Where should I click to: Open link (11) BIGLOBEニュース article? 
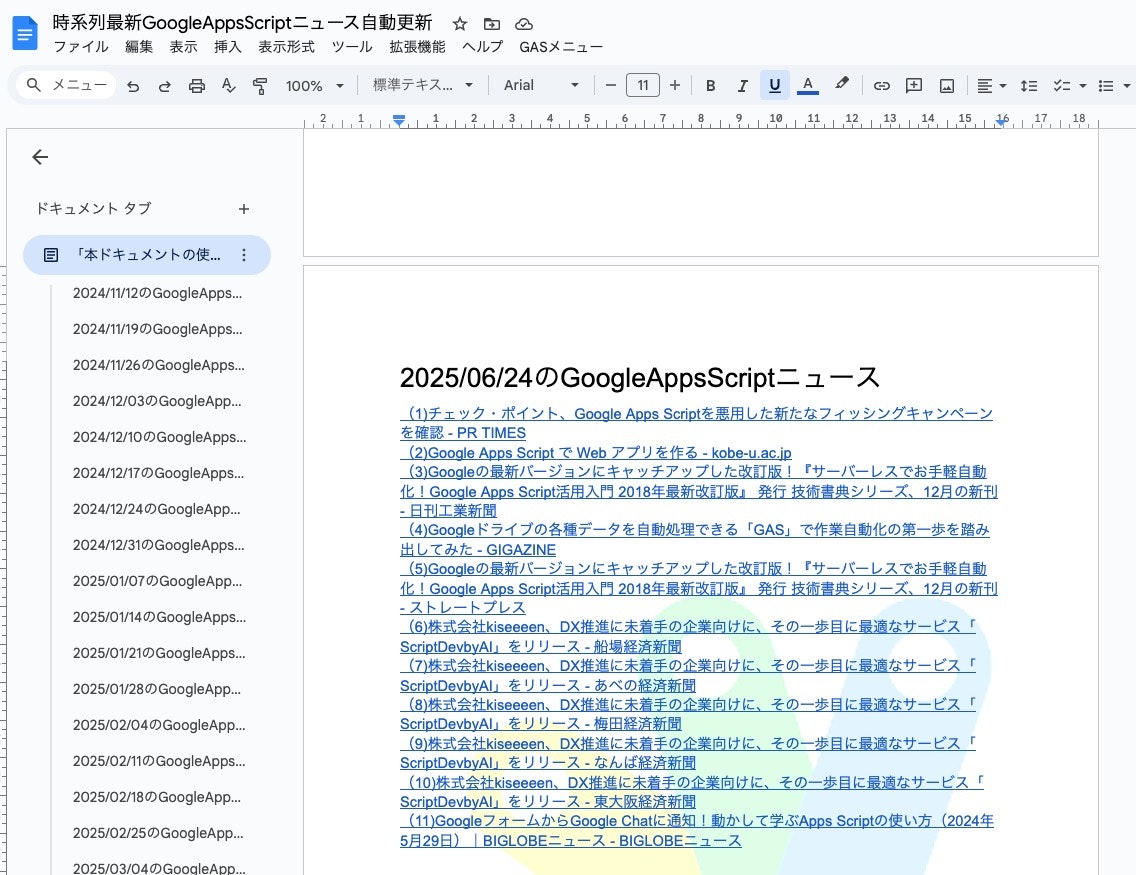coord(697,831)
